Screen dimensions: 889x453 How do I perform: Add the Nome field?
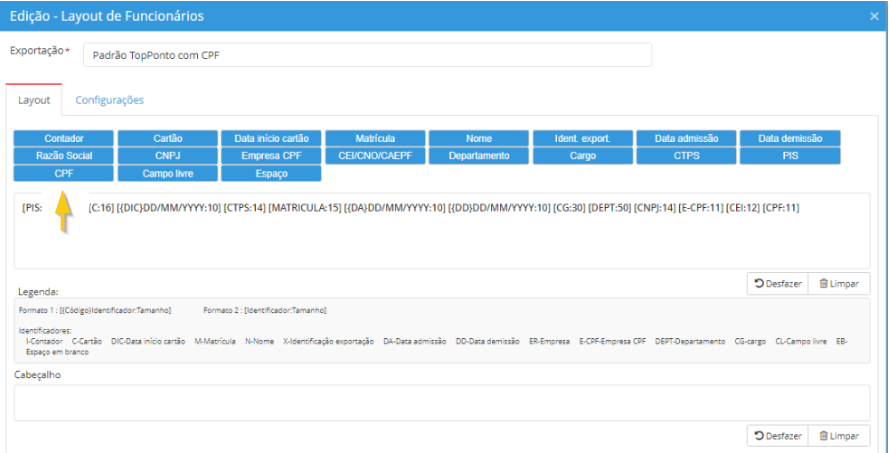pyautogui.click(x=479, y=139)
